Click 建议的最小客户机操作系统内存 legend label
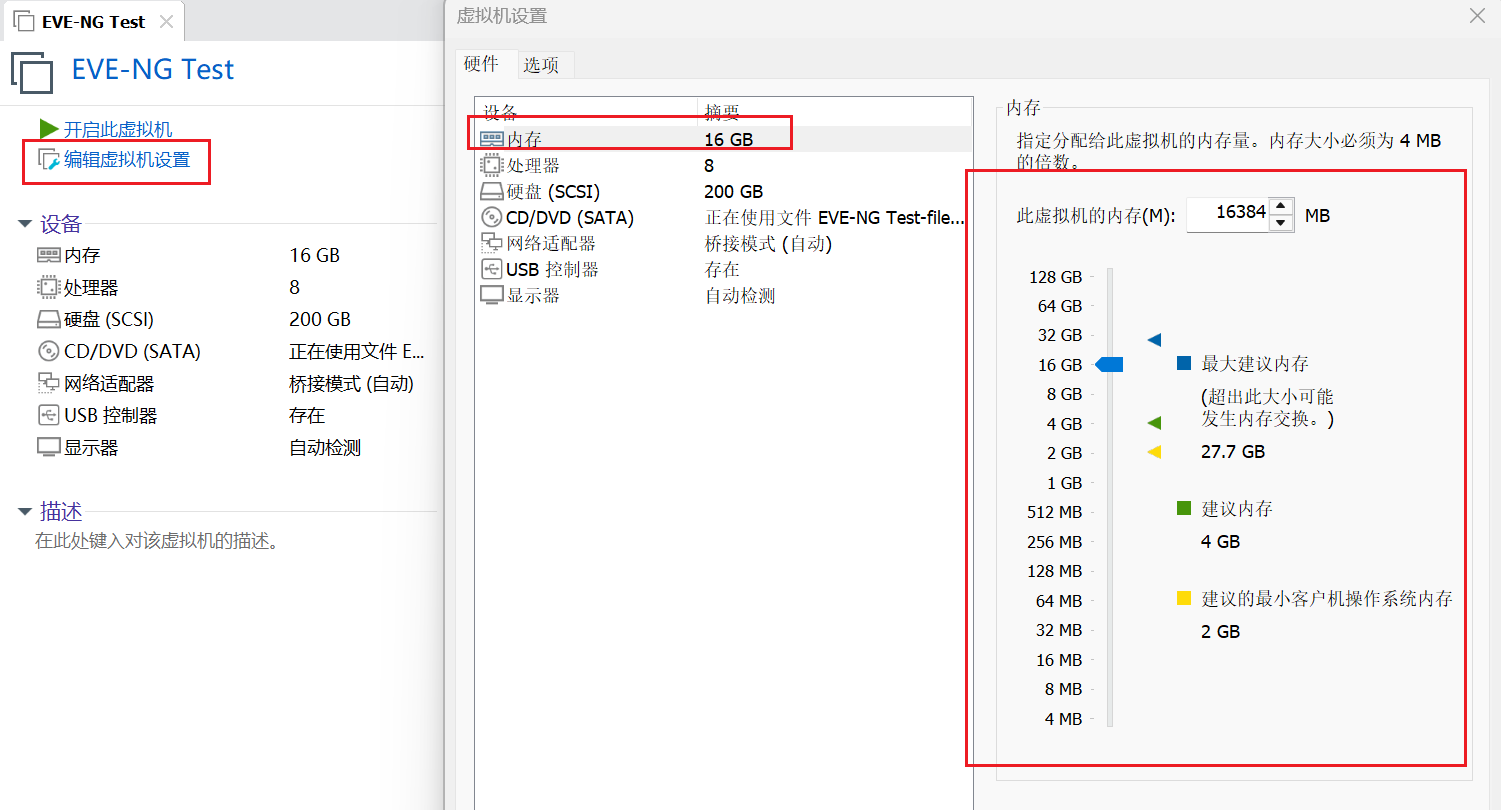This screenshot has height=810, width=1501. (1327, 599)
